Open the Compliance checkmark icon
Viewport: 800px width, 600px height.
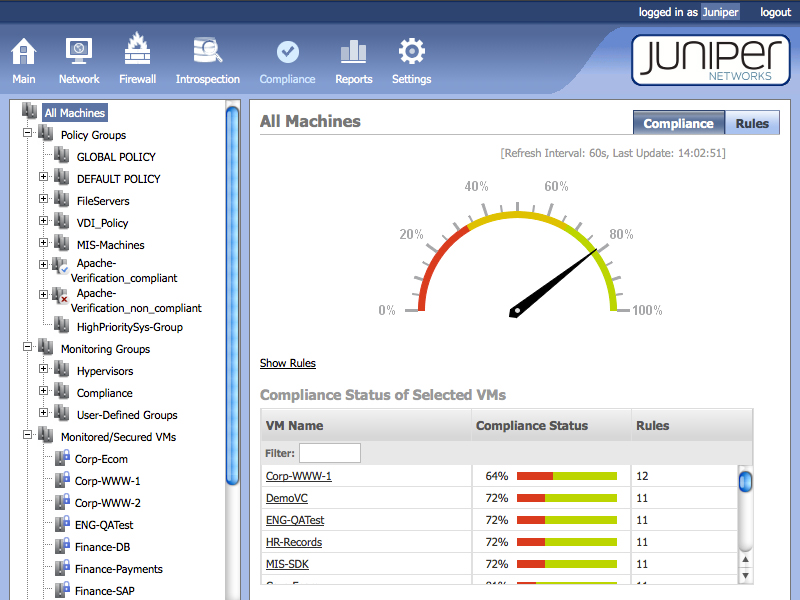click(x=288, y=52)
